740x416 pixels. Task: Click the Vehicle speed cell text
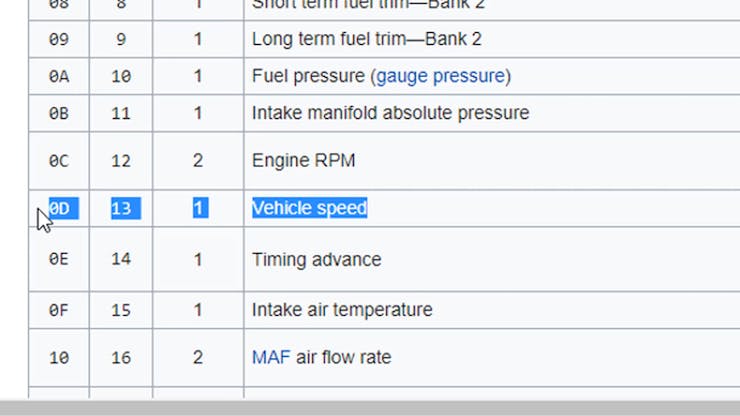coord(310,208)
